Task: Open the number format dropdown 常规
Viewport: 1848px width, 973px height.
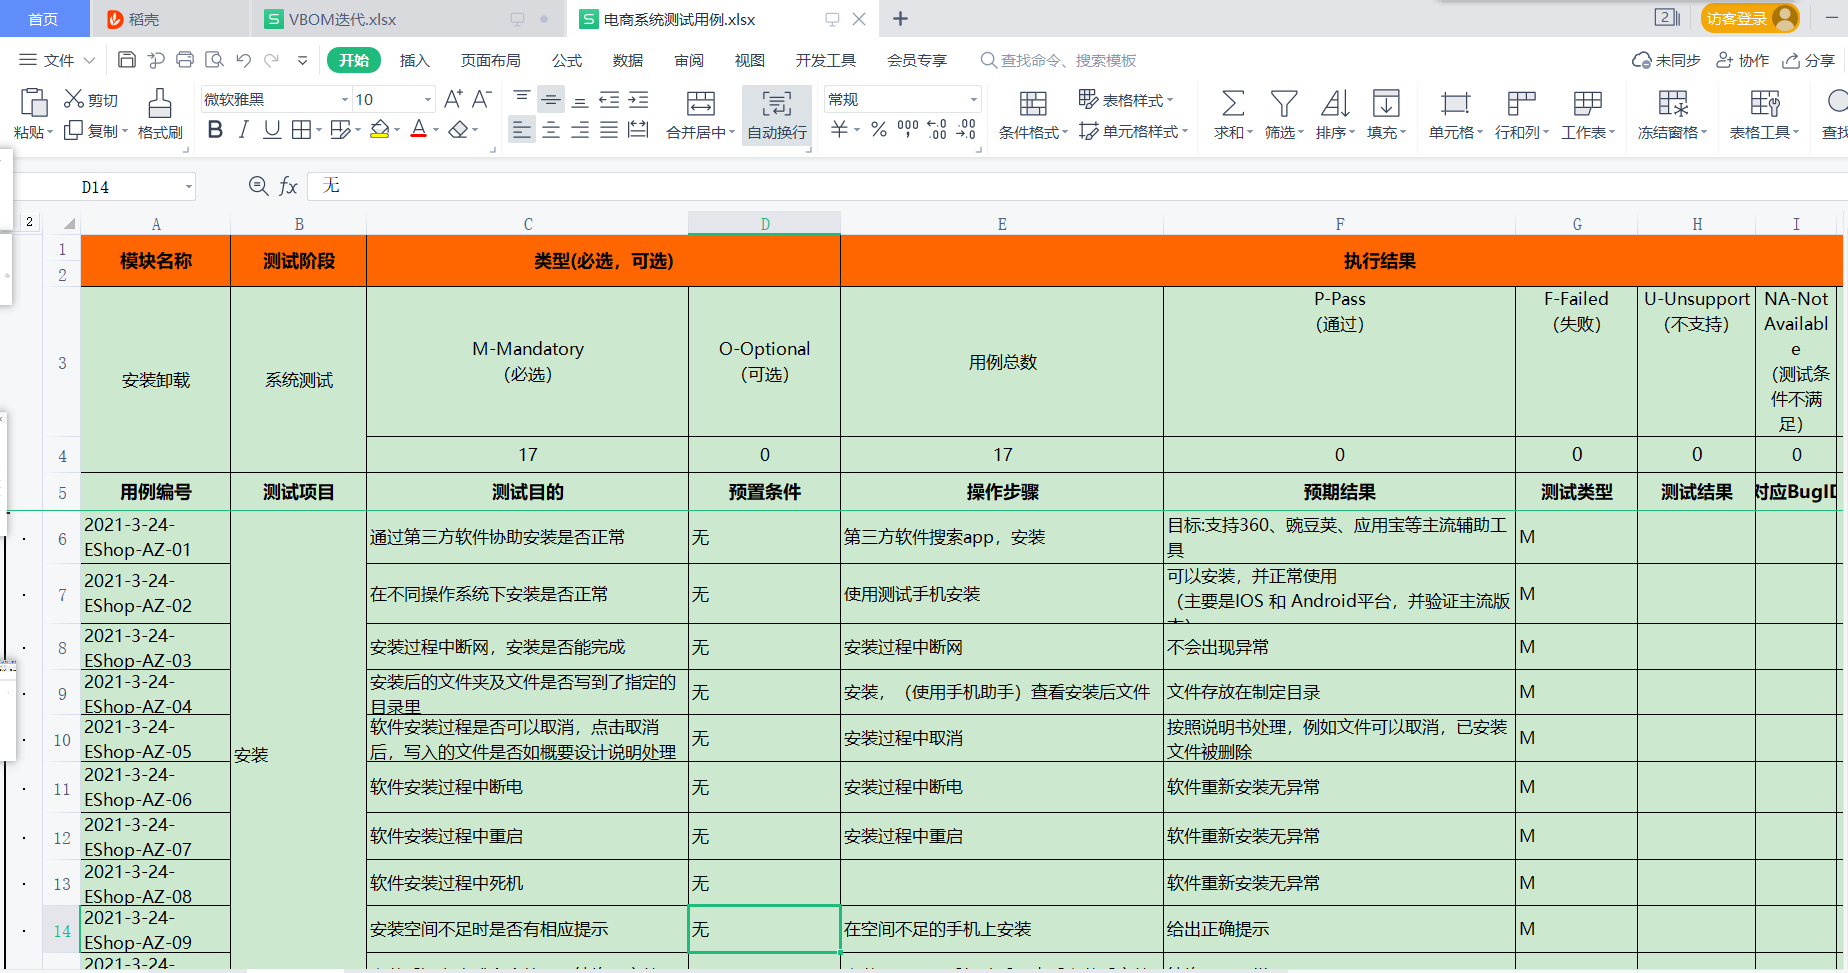Action: pyautogui.click(x=973, y=99)
